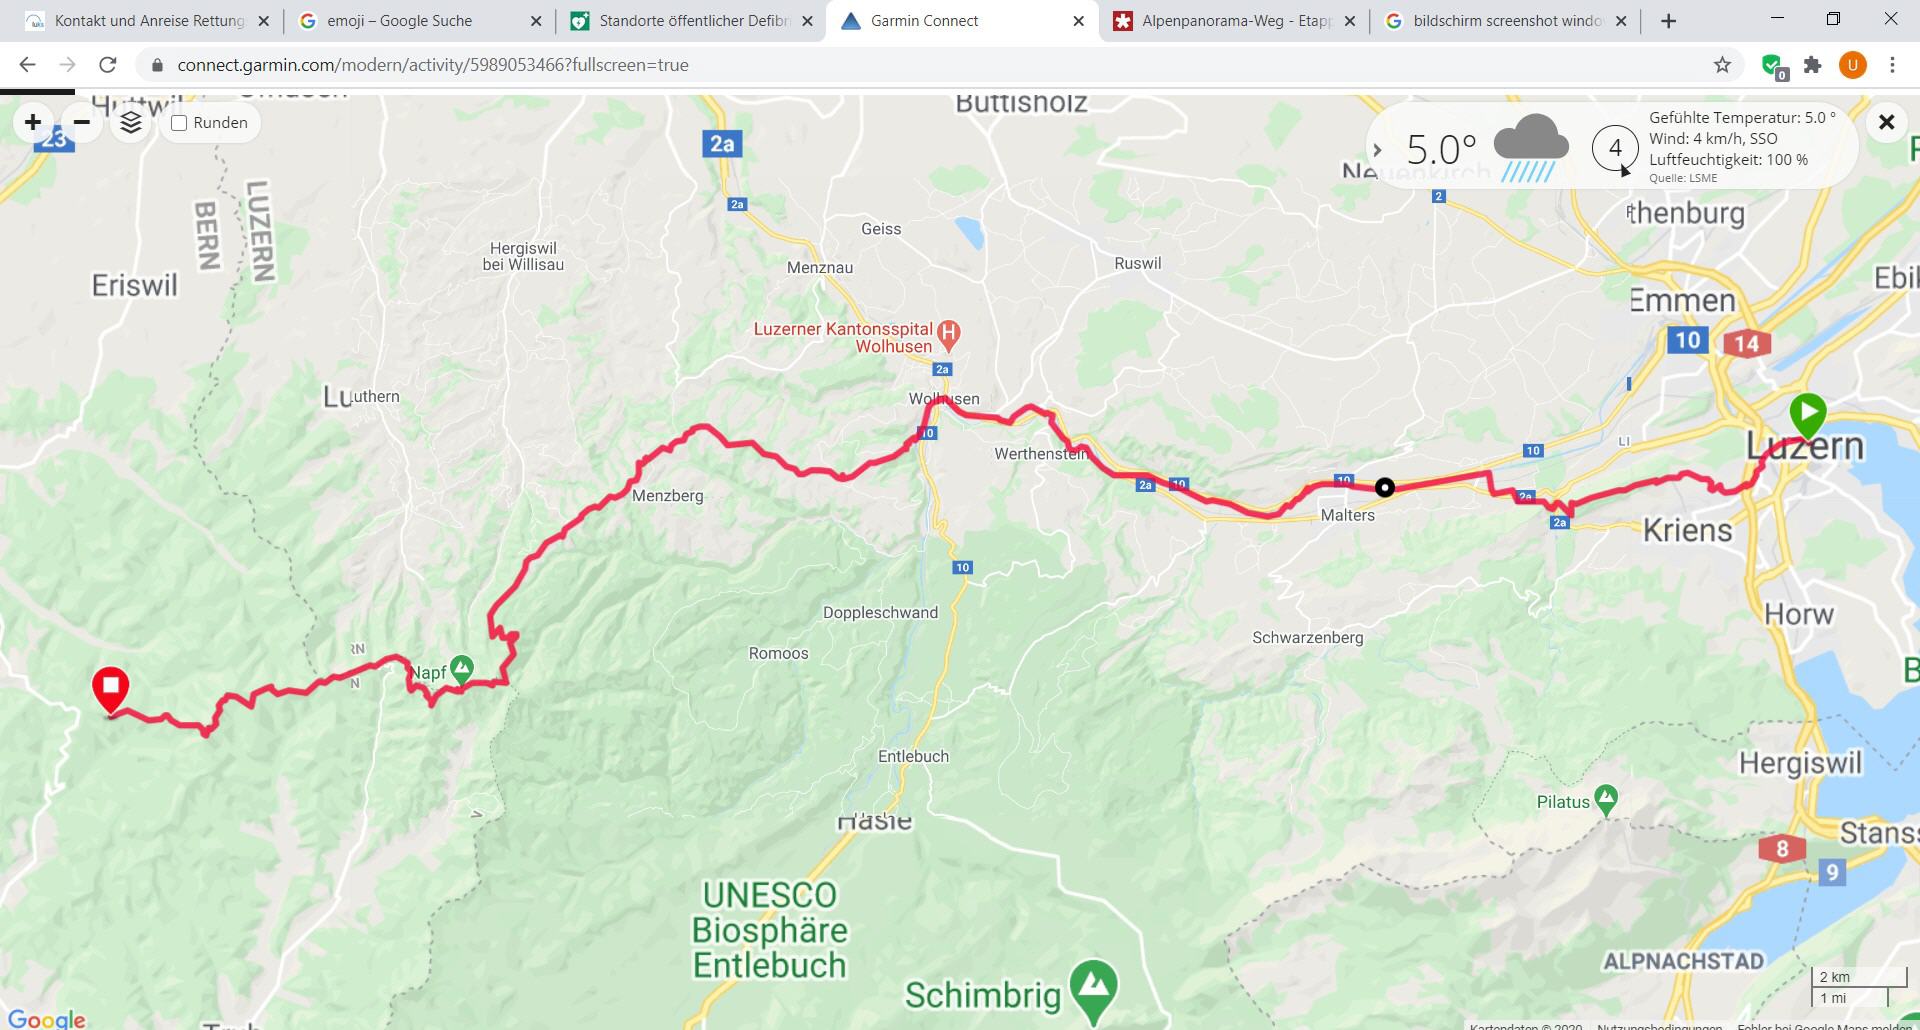Switch to the emoji Google Suche tab
Viewport: 1920px width, 1030px height.
(420, 21)
